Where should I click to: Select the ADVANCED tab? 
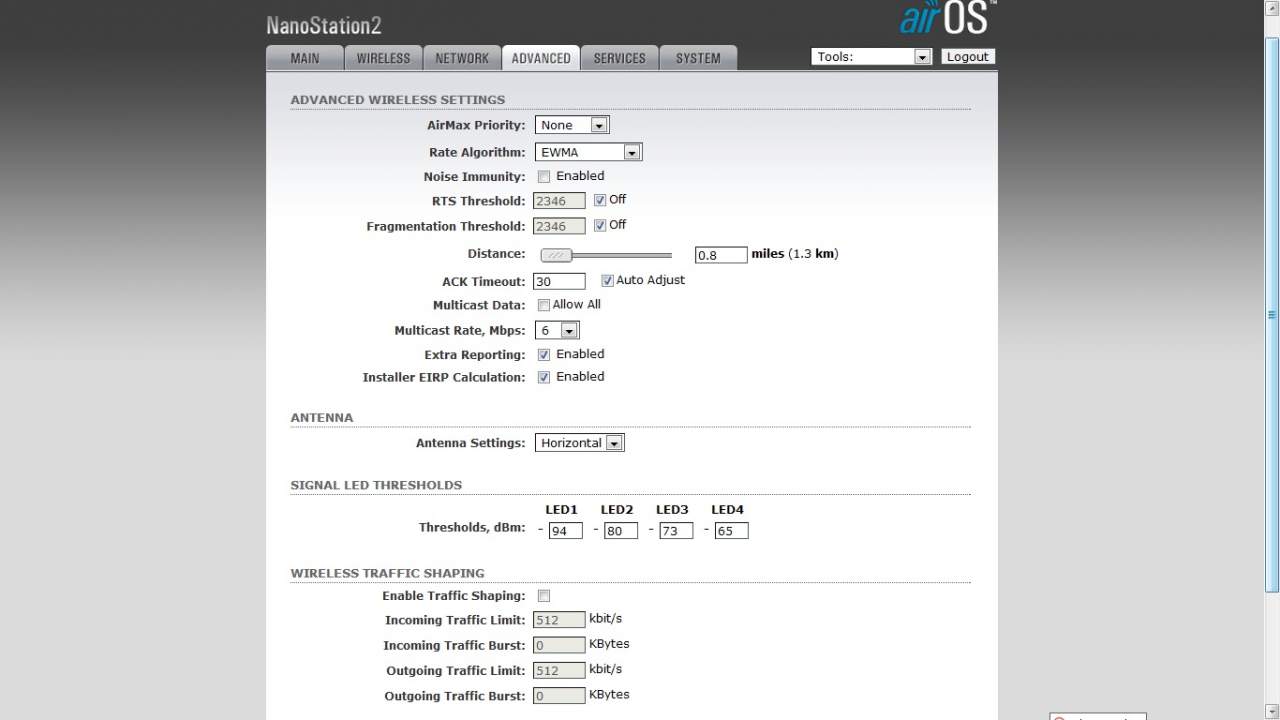coord(541,58)
